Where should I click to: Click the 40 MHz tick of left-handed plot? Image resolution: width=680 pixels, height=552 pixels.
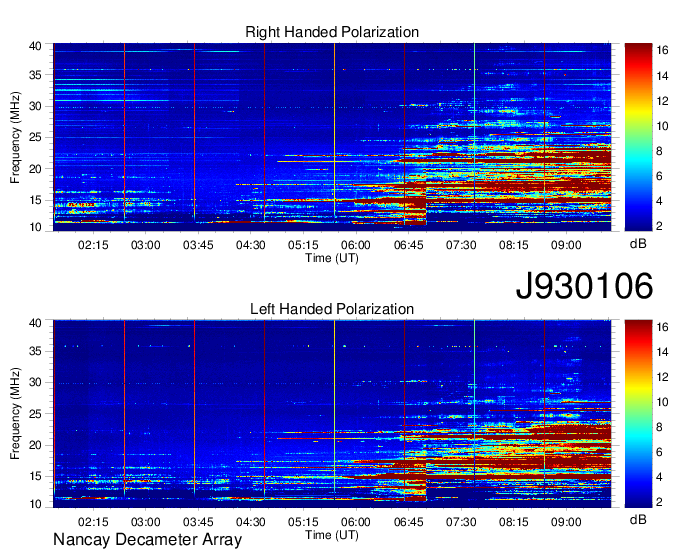click(35, 323)
